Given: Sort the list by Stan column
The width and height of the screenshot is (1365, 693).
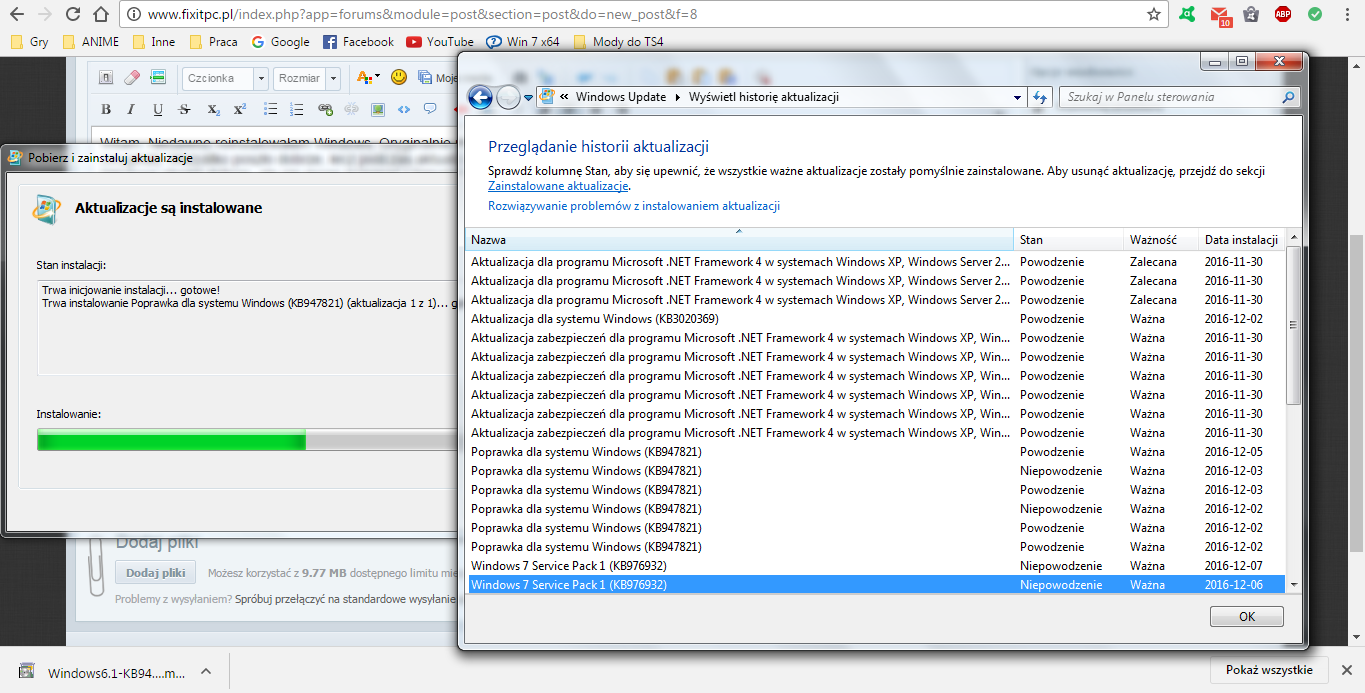Looking at the screenshot, I should 1068,240.
